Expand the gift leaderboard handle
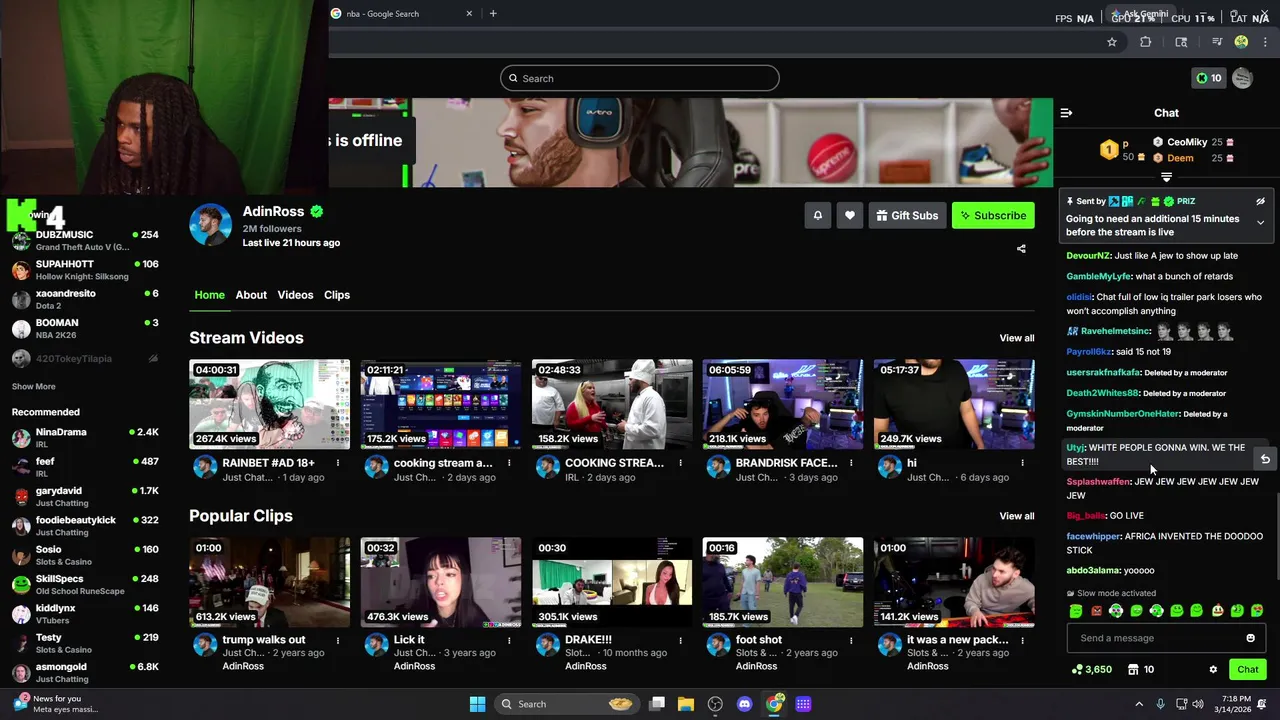 click(1166, 177)
